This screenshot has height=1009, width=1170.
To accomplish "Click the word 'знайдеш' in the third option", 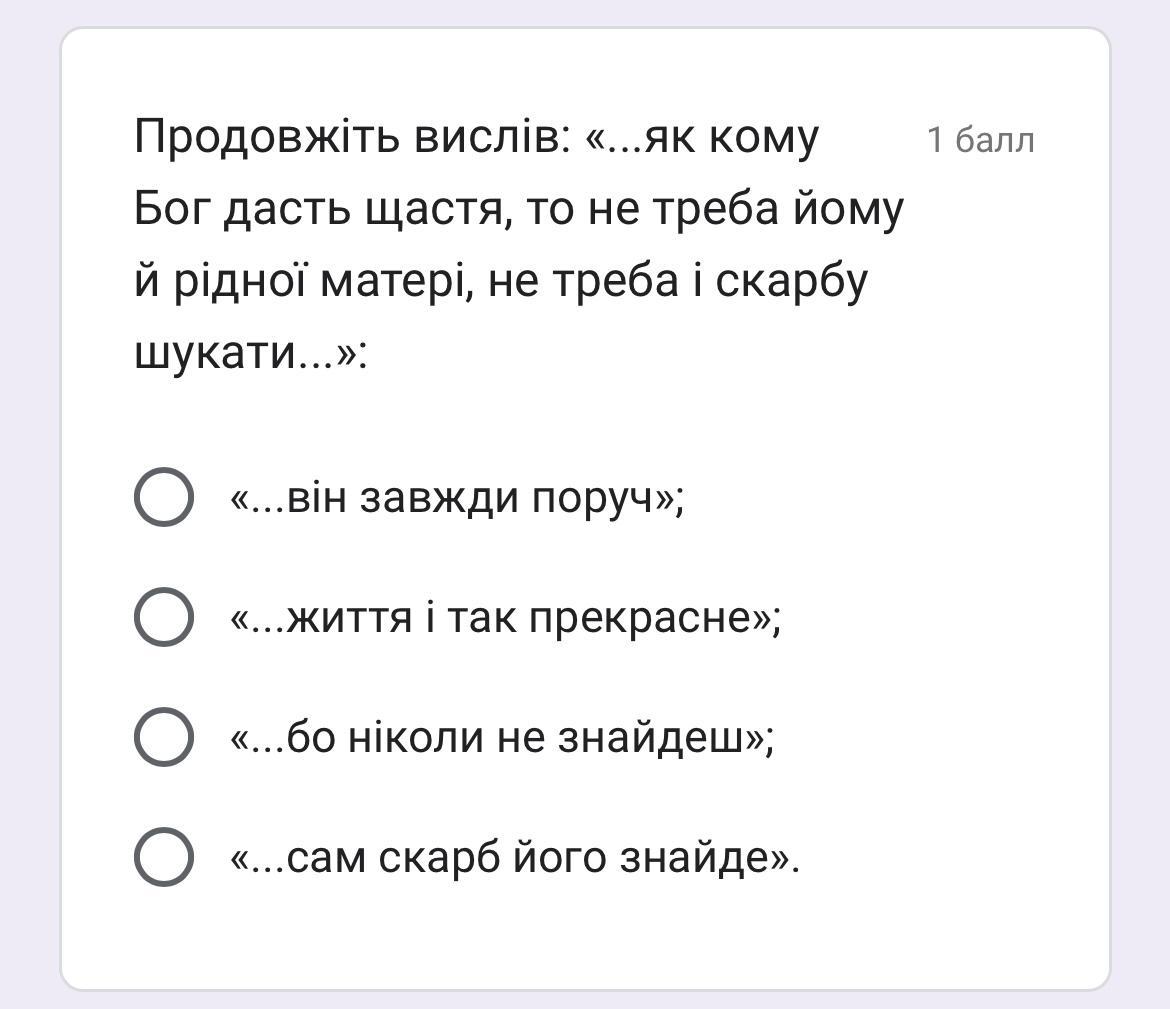I will [x=652, y=738].
